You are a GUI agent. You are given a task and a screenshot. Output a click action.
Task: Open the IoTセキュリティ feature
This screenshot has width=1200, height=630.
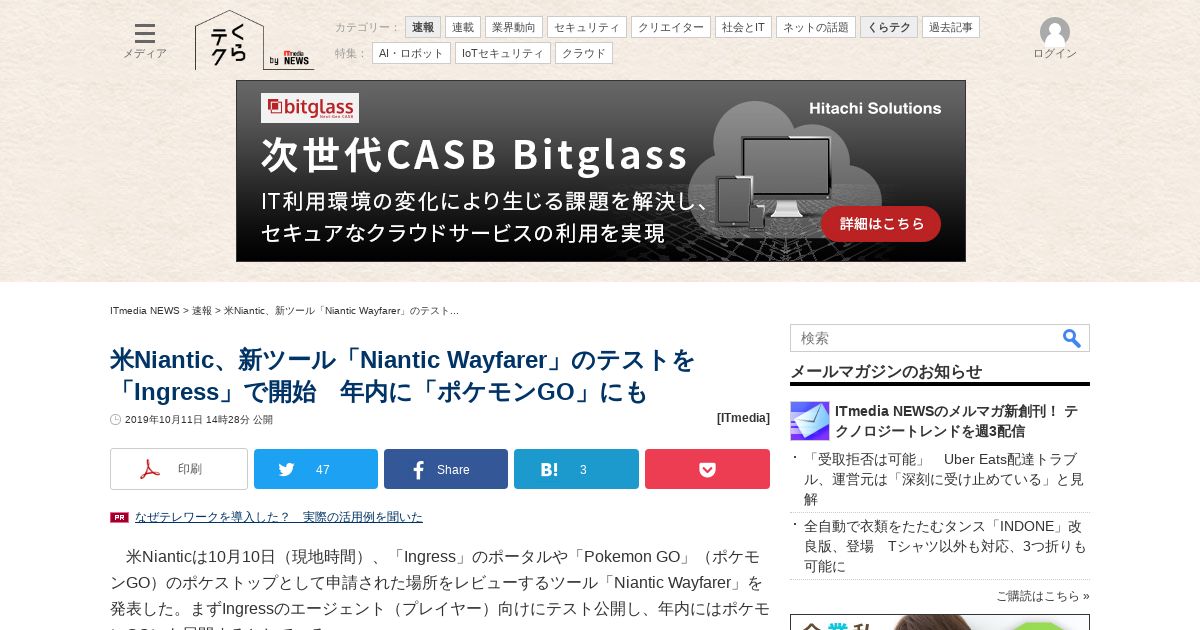tap(503, 53)
